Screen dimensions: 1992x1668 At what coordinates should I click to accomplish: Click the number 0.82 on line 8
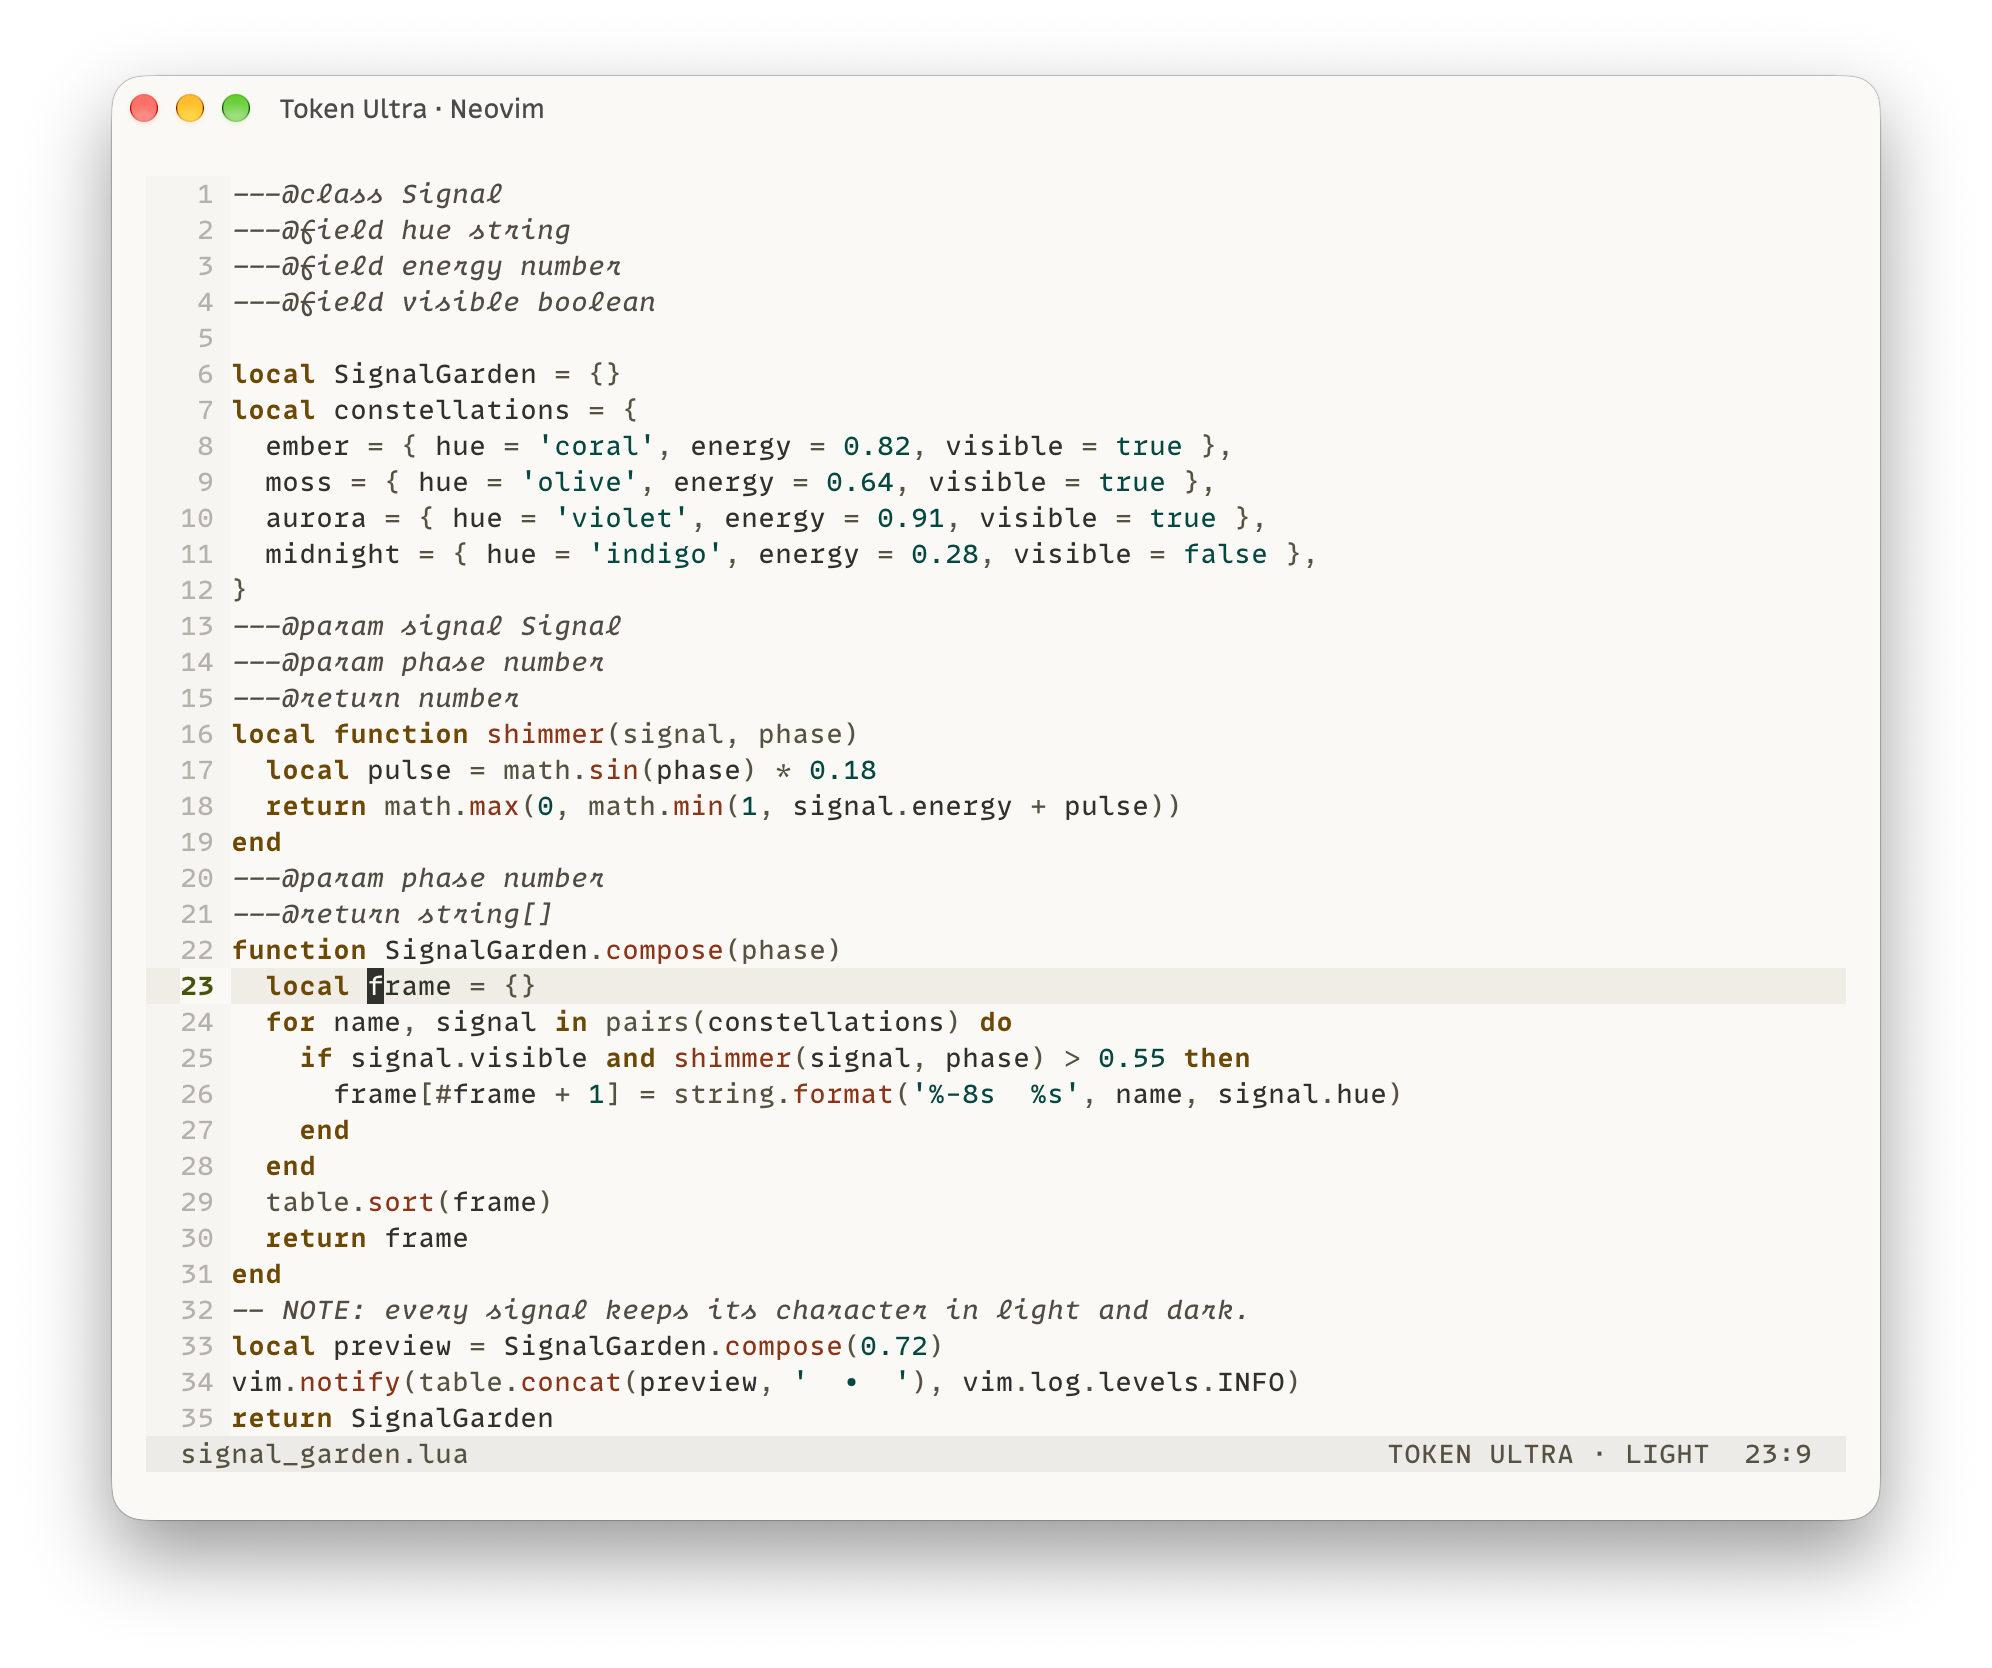tap(877, 446)
